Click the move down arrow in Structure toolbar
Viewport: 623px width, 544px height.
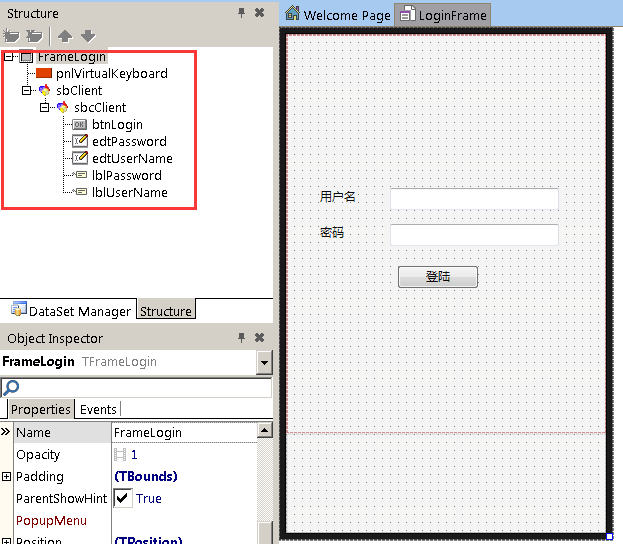(88, 37)
